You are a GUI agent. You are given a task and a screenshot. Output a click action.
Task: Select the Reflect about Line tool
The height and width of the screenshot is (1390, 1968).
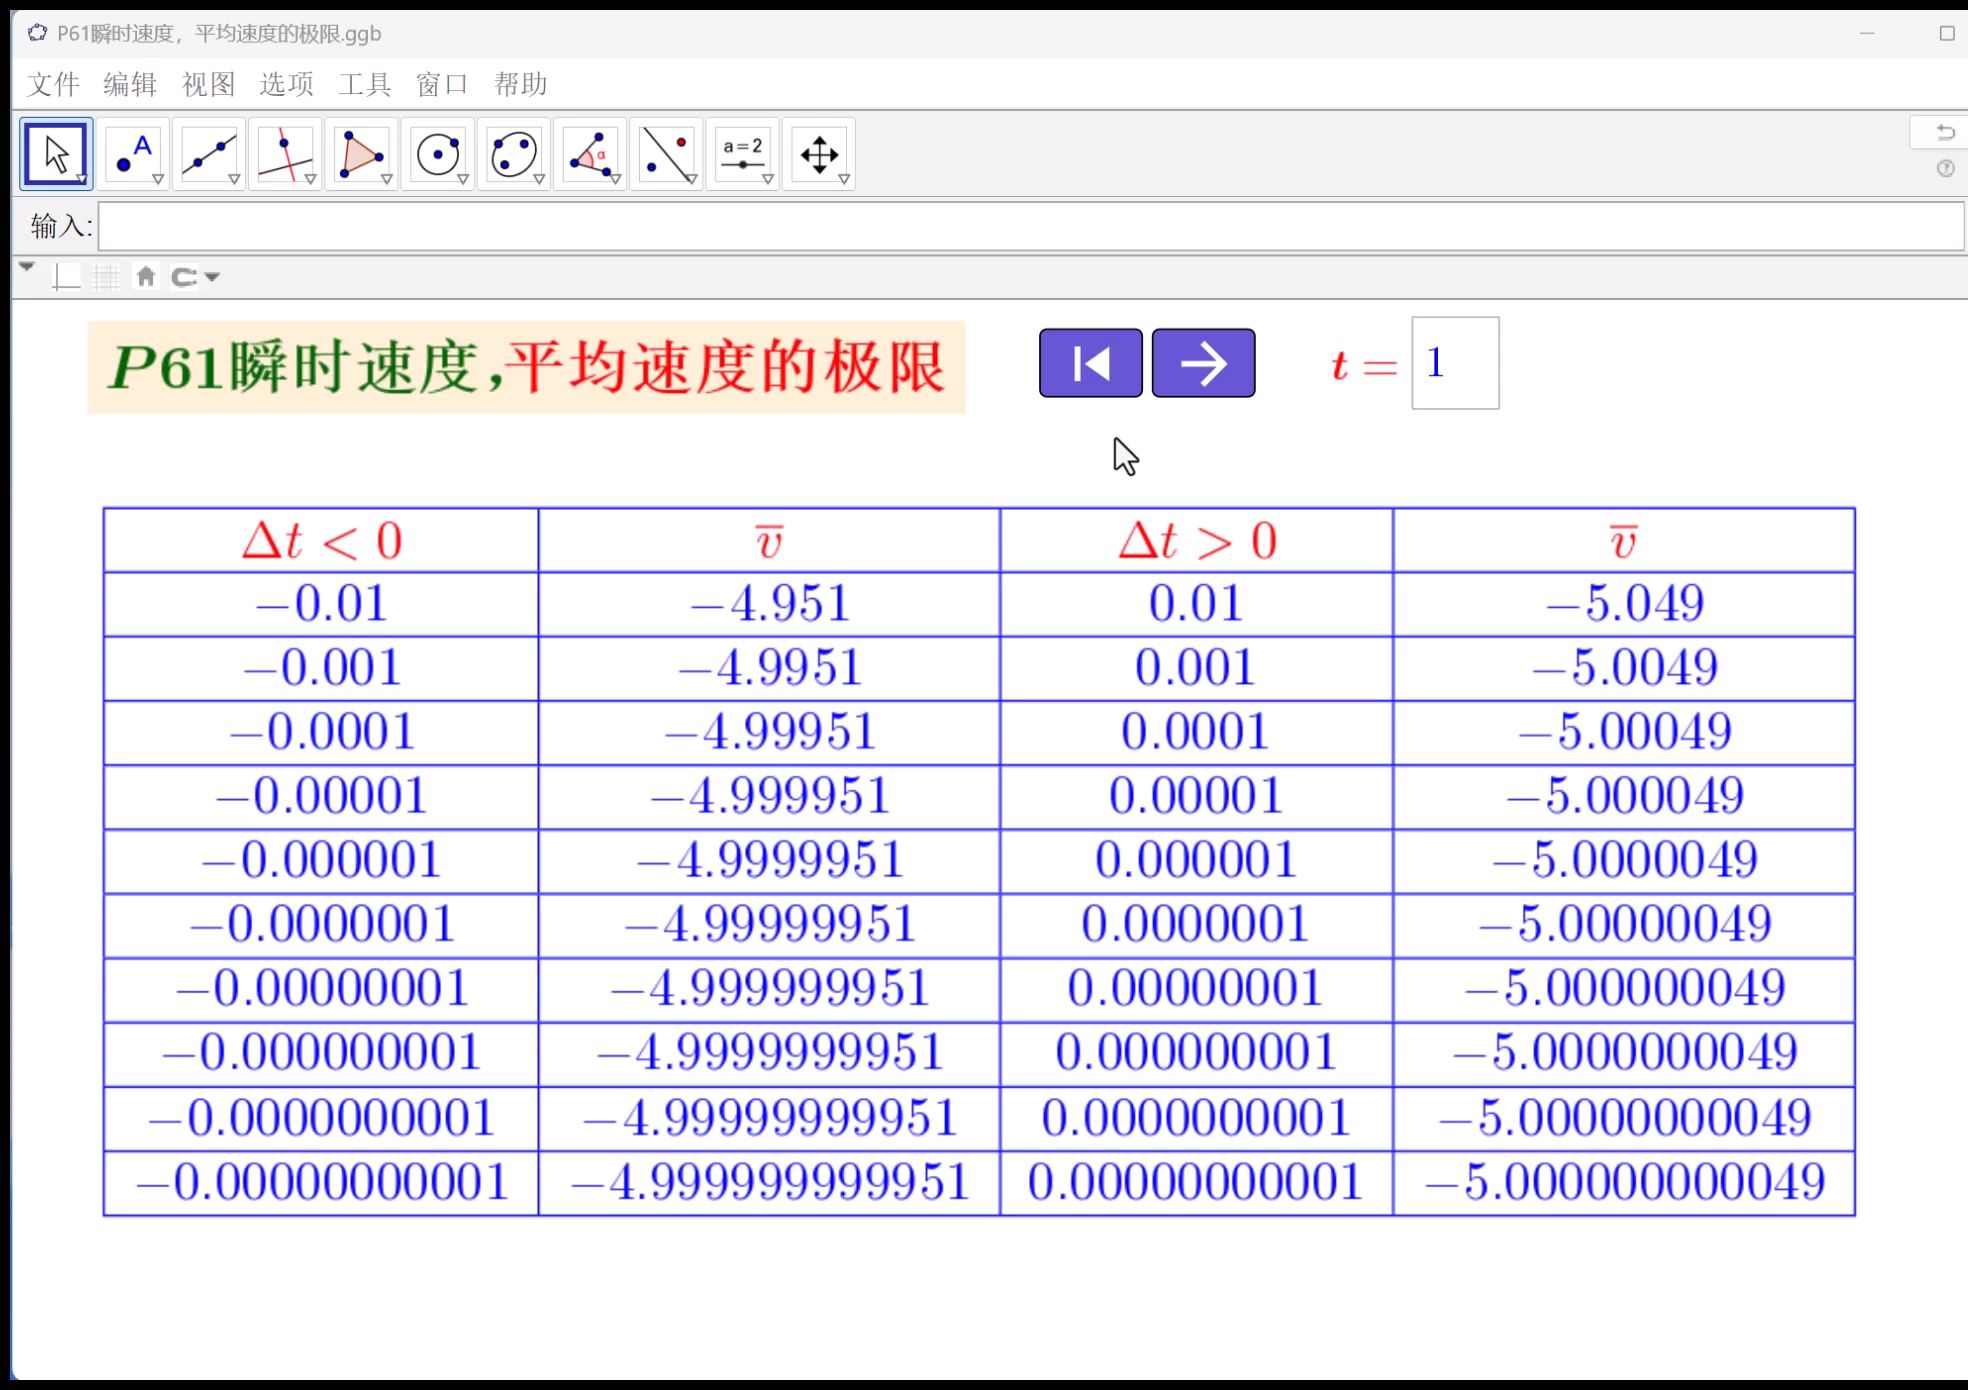point(666,154)
